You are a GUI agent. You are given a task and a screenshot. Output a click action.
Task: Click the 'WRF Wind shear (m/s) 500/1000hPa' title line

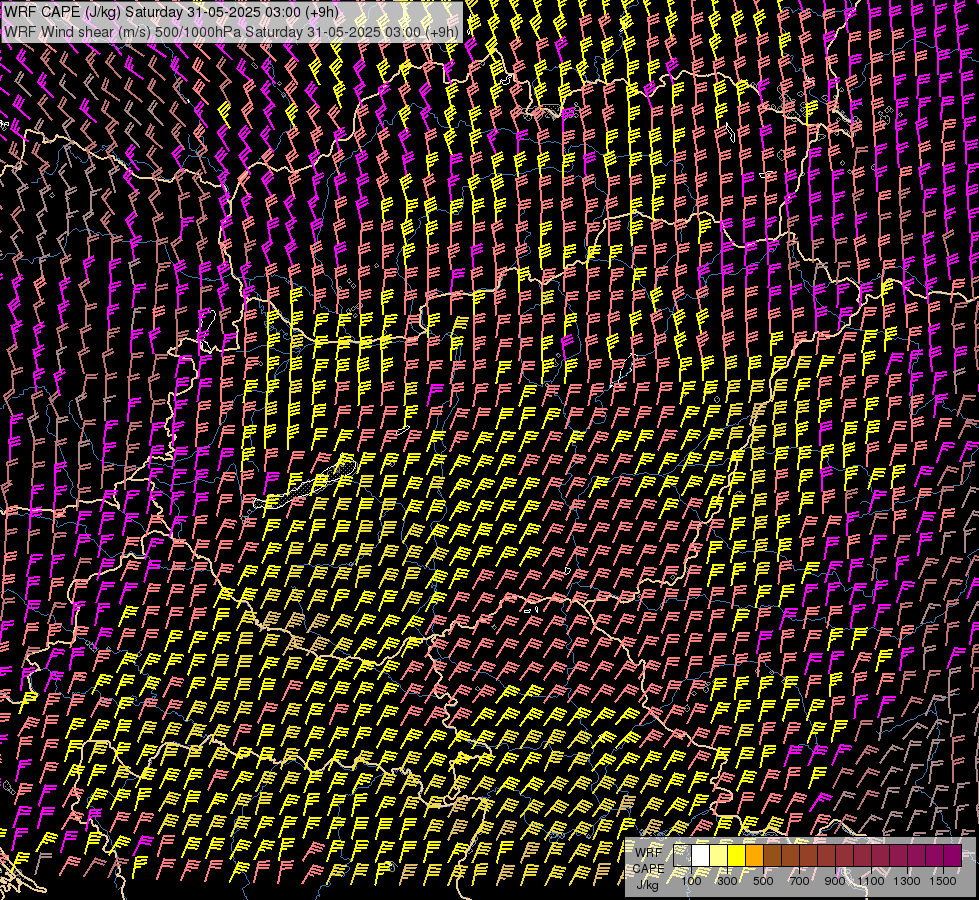pos(232,32)
